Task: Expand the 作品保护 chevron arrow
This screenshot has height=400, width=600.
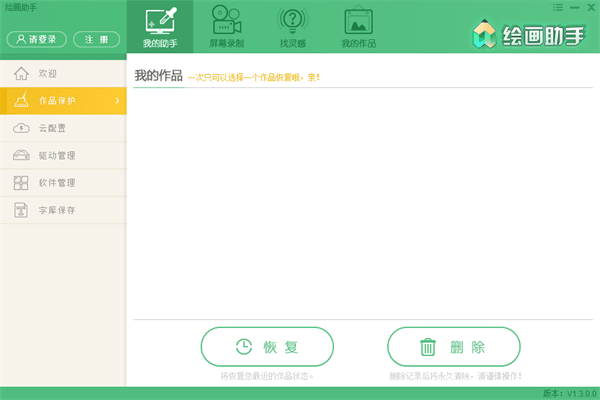Action: pyautogui.click(x=117, y=101)
